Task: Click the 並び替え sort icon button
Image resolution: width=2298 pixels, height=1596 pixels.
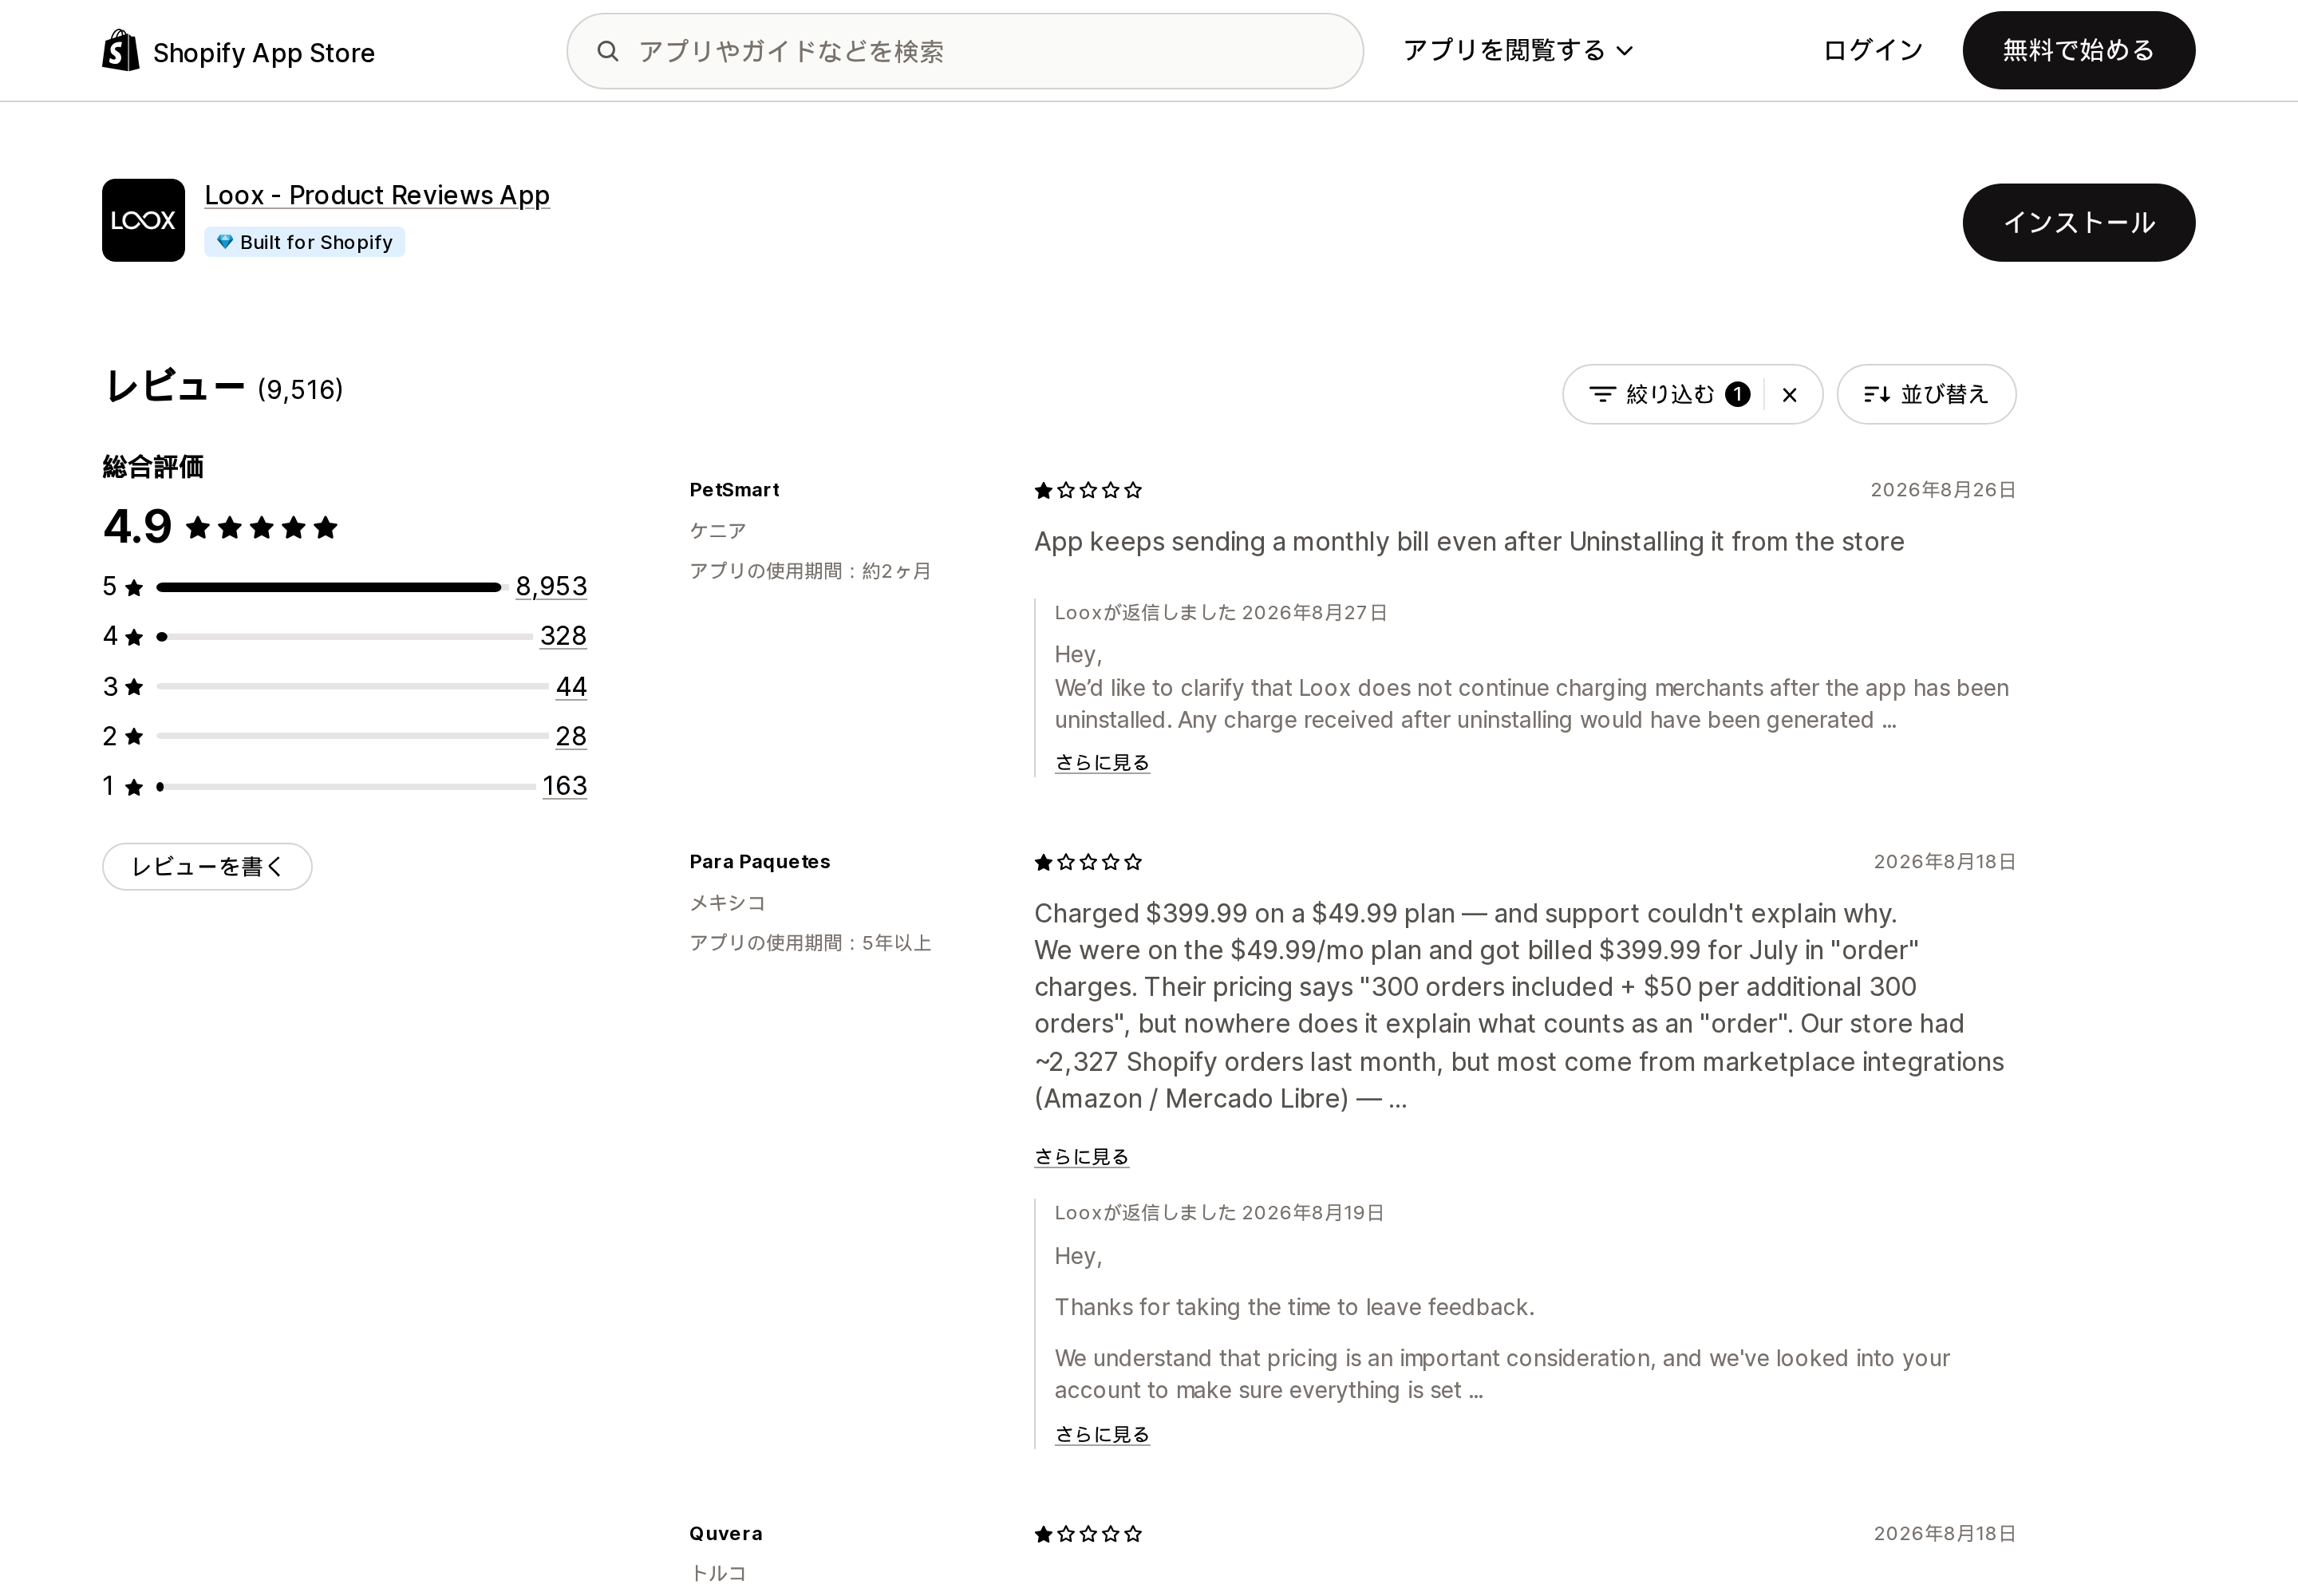Action: click(x=1926, y=394)
